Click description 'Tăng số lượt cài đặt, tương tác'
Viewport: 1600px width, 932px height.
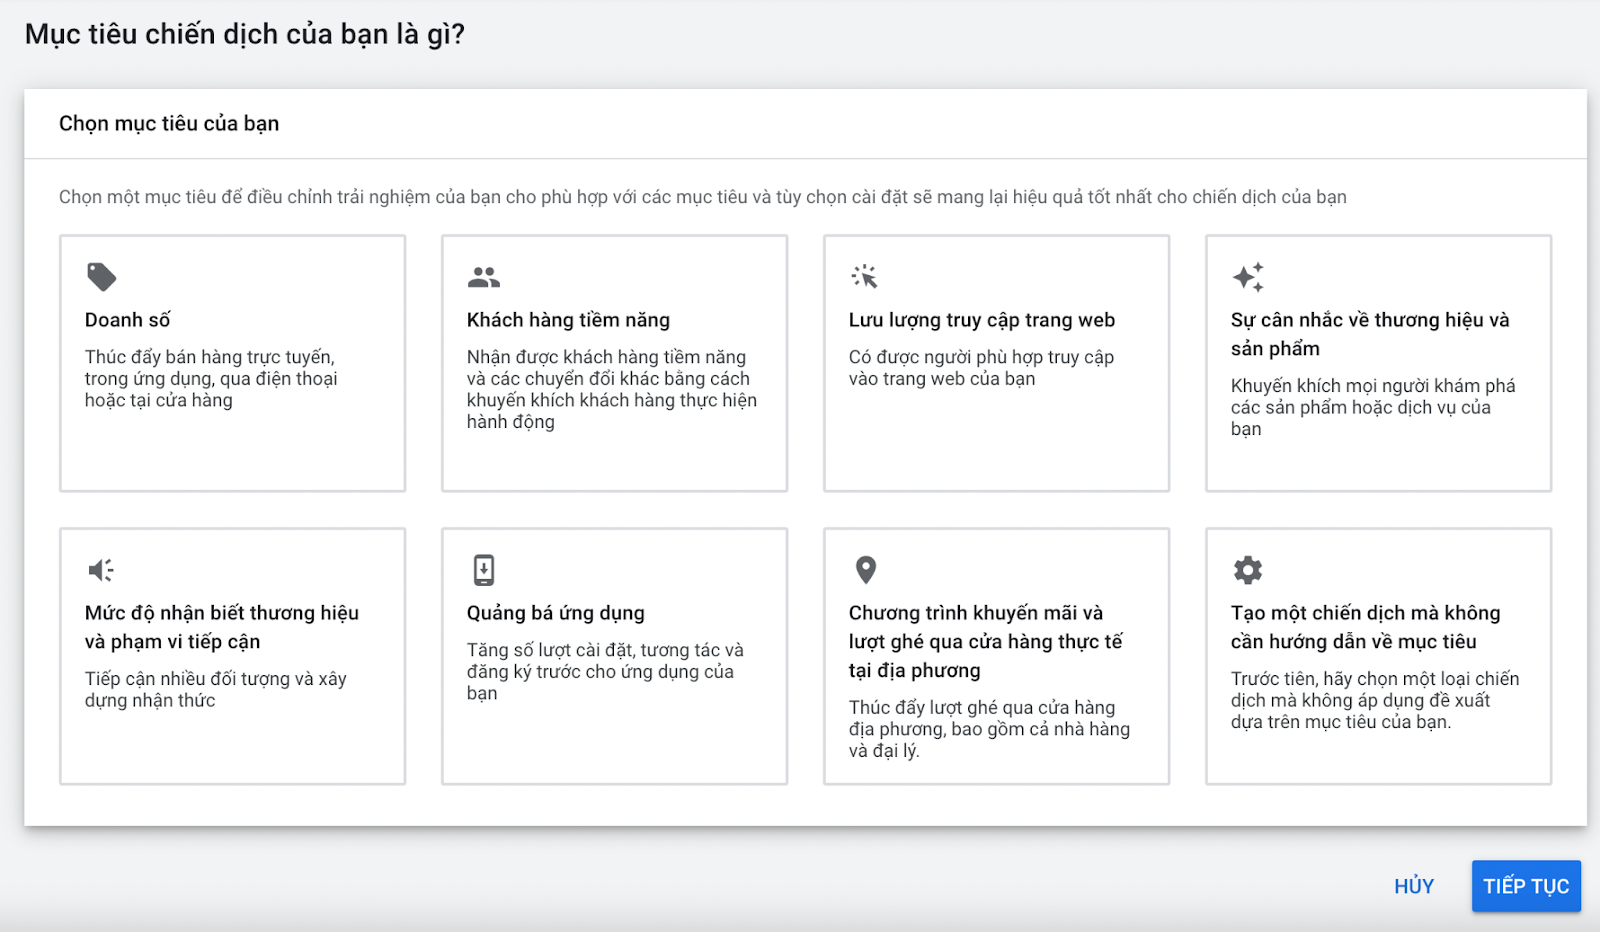606,671
